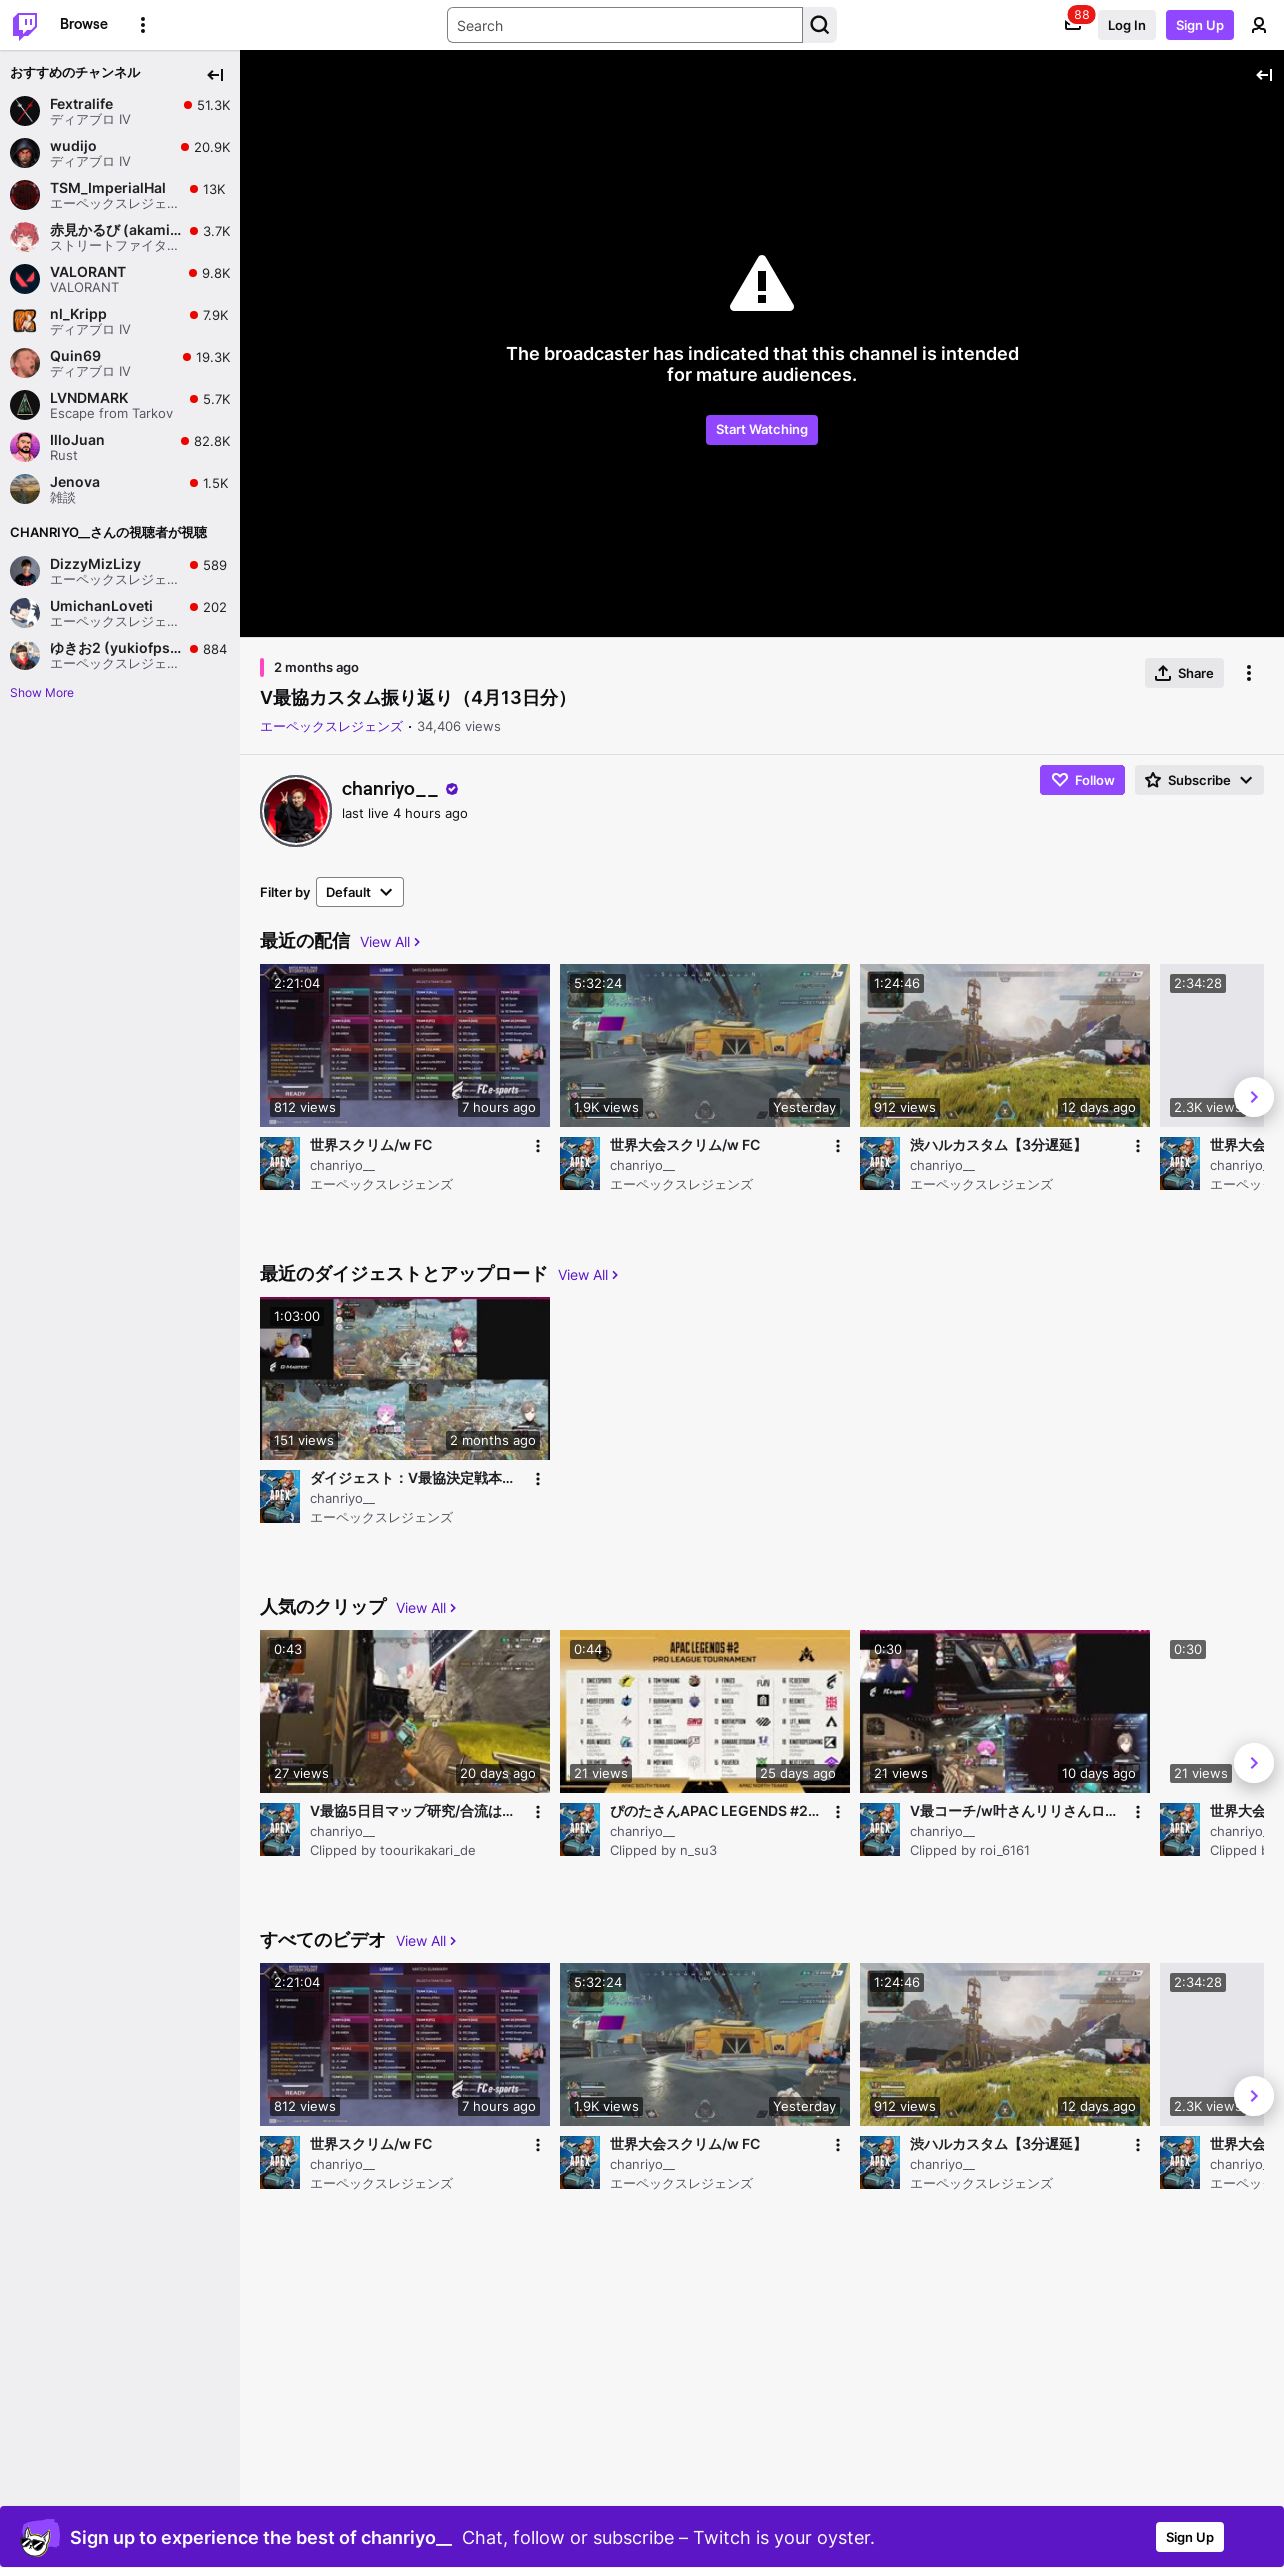This screenshot has height=2568, width=1284.
Task: Click LVNDMARK channel avatar
Action: pos(25,405)
